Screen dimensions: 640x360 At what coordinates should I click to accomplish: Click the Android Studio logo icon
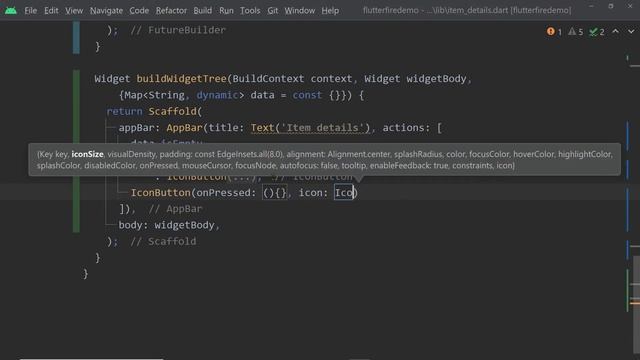click(11, 10)
